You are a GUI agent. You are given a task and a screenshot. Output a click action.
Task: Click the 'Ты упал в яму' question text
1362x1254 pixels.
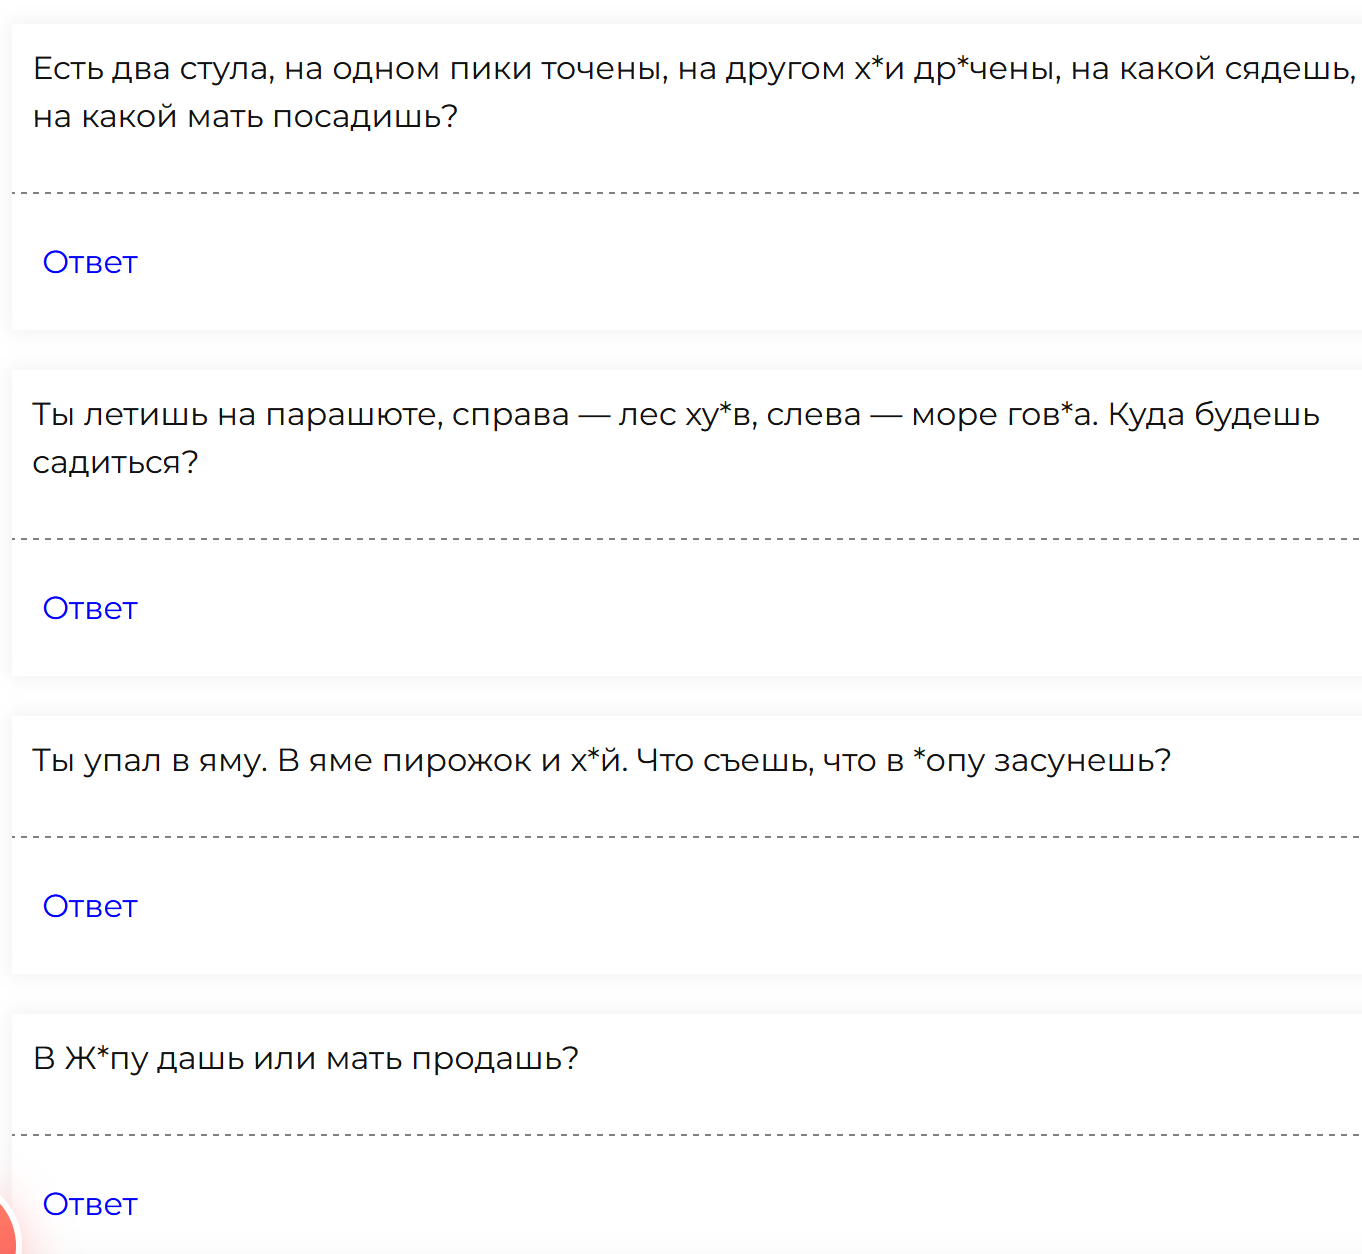coord(602,761)
